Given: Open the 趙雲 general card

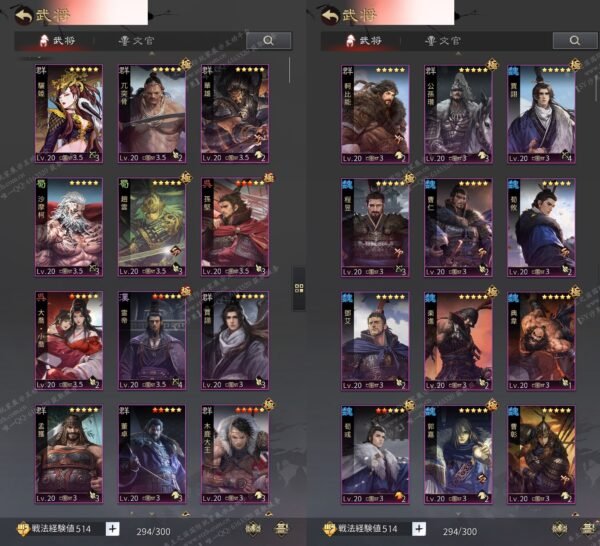Looking at the screenshot, I should [151, 228].
